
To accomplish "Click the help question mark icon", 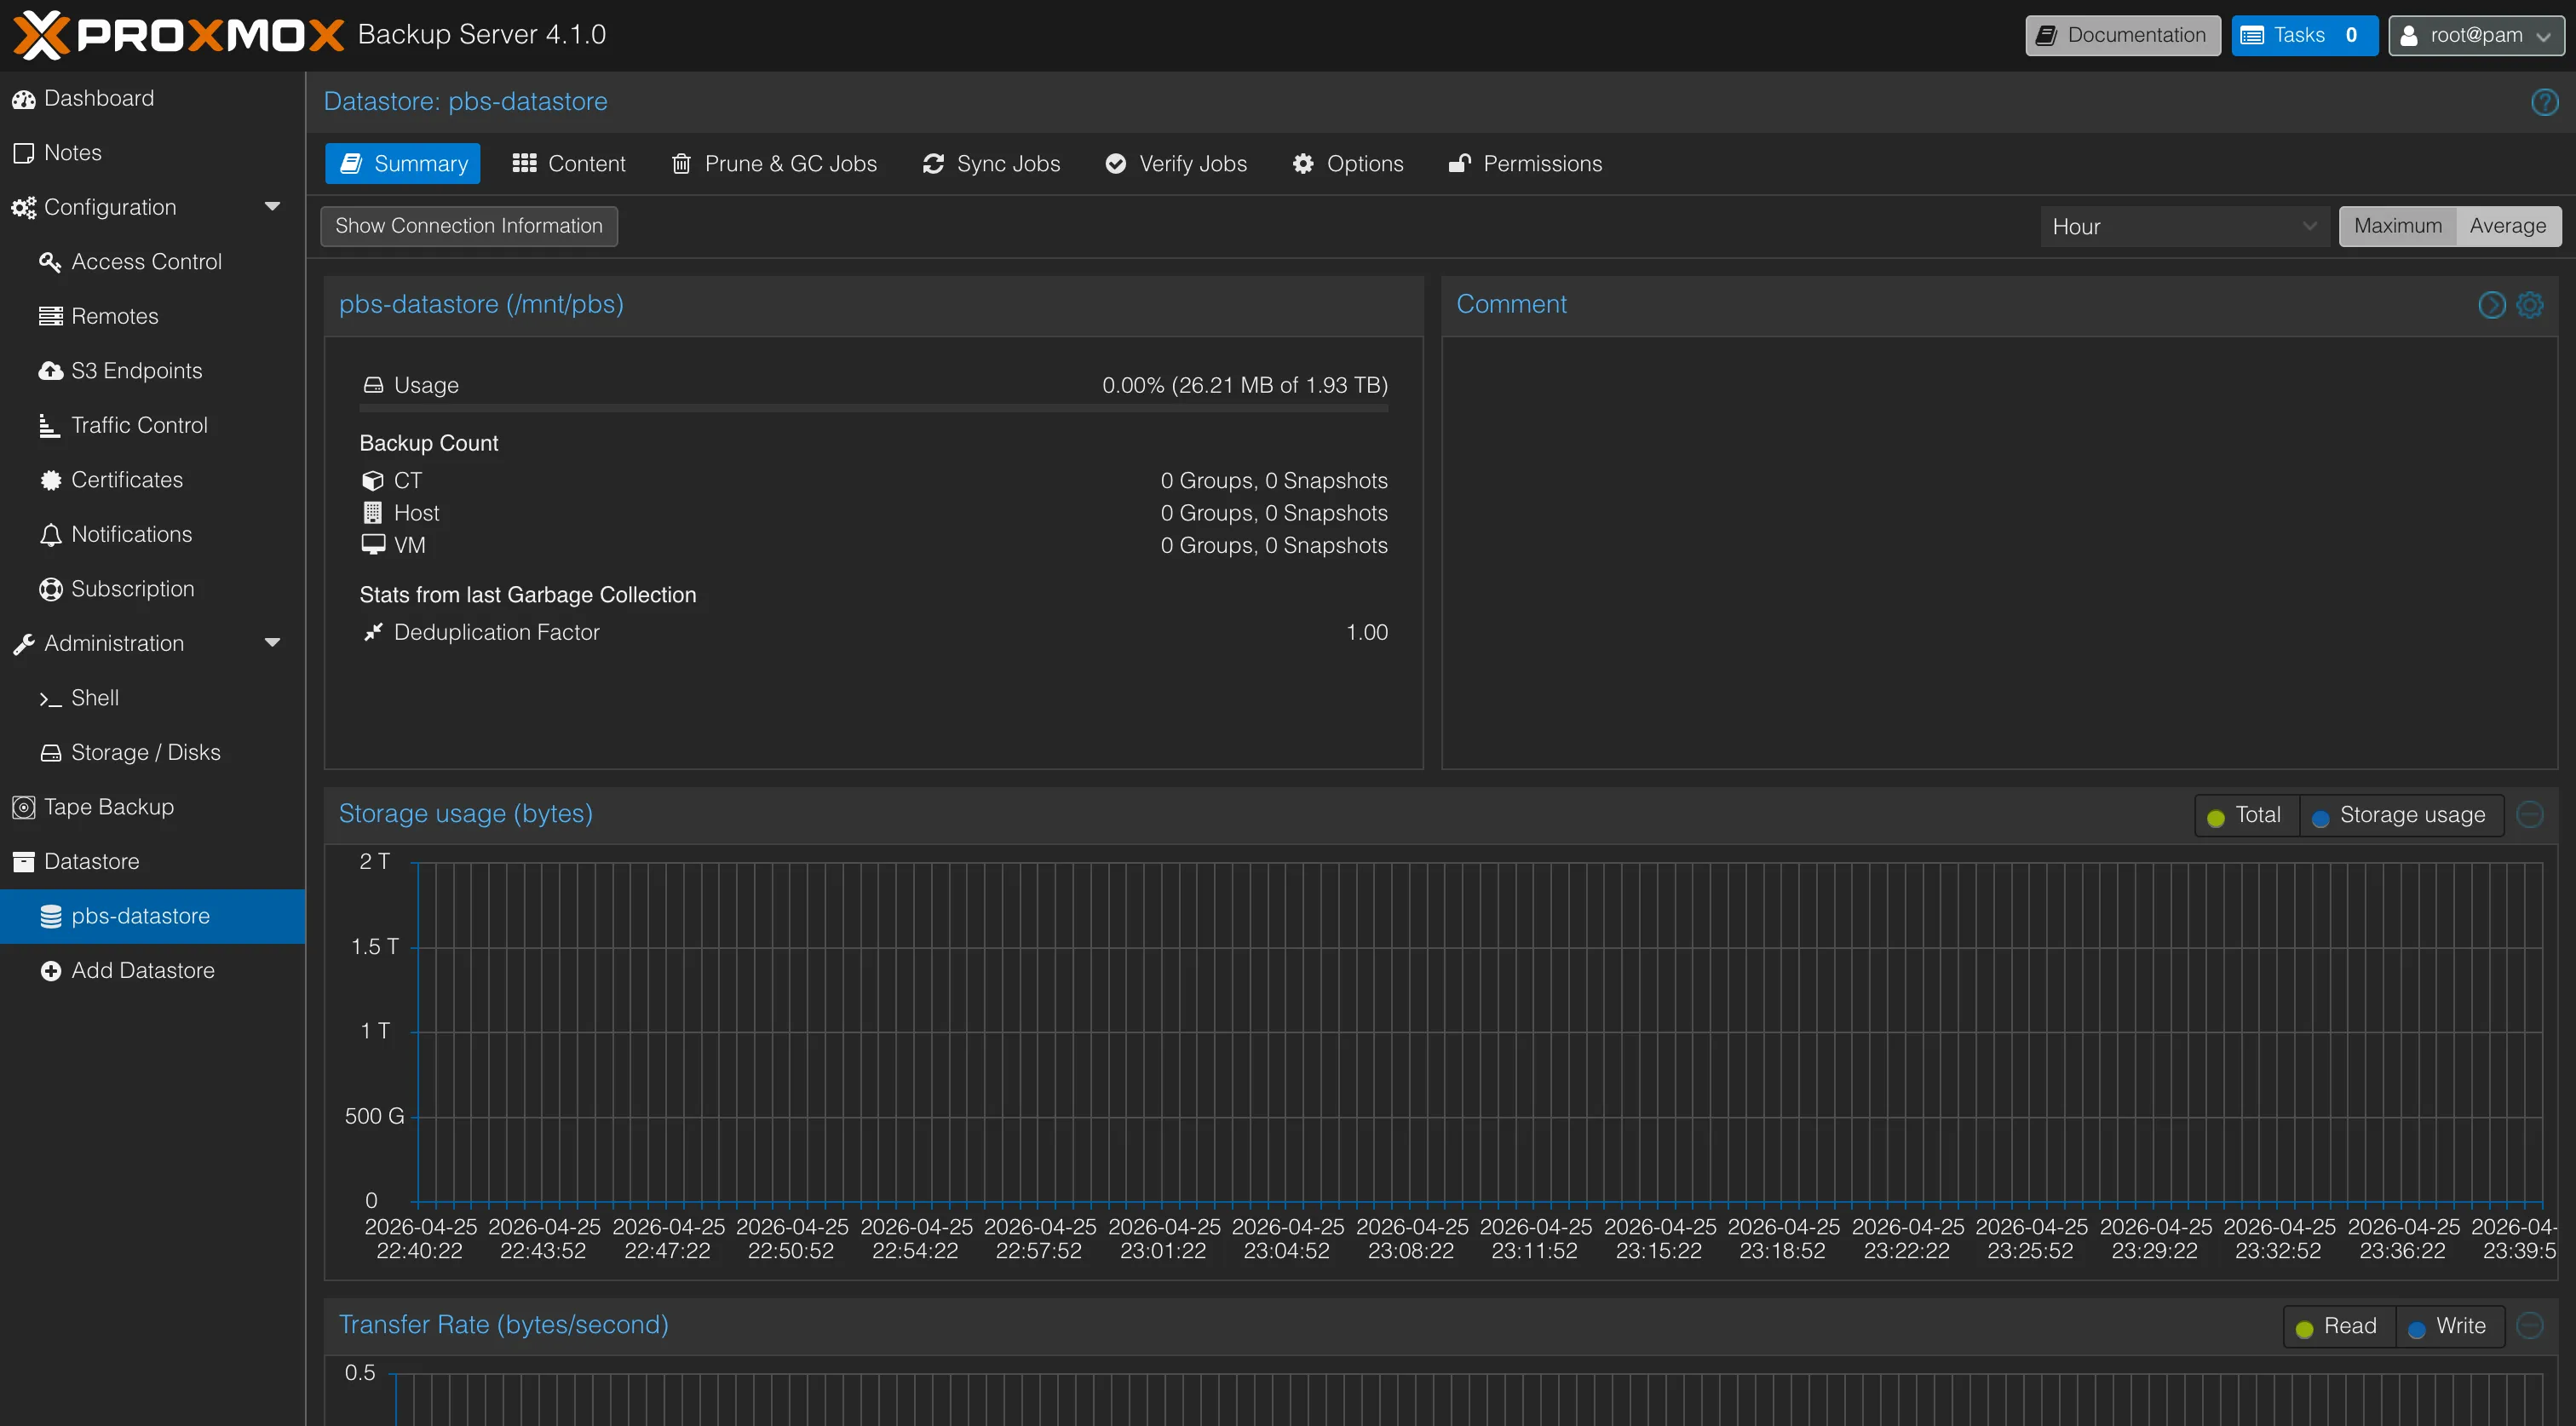I will click(x=2544, y=102).
